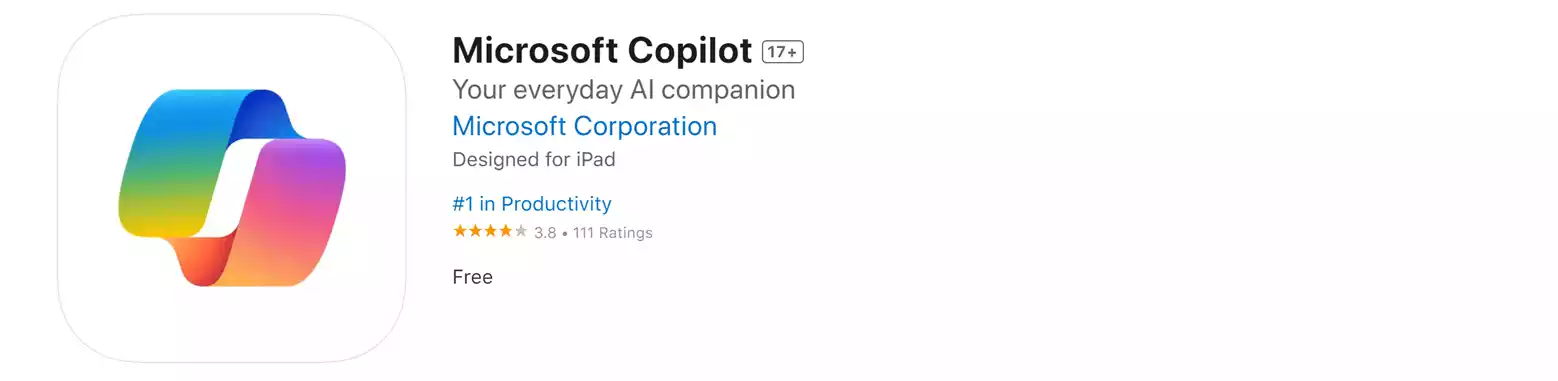
Task: Click the bullet separator before 111 Ratings
Action: (565, 233)
